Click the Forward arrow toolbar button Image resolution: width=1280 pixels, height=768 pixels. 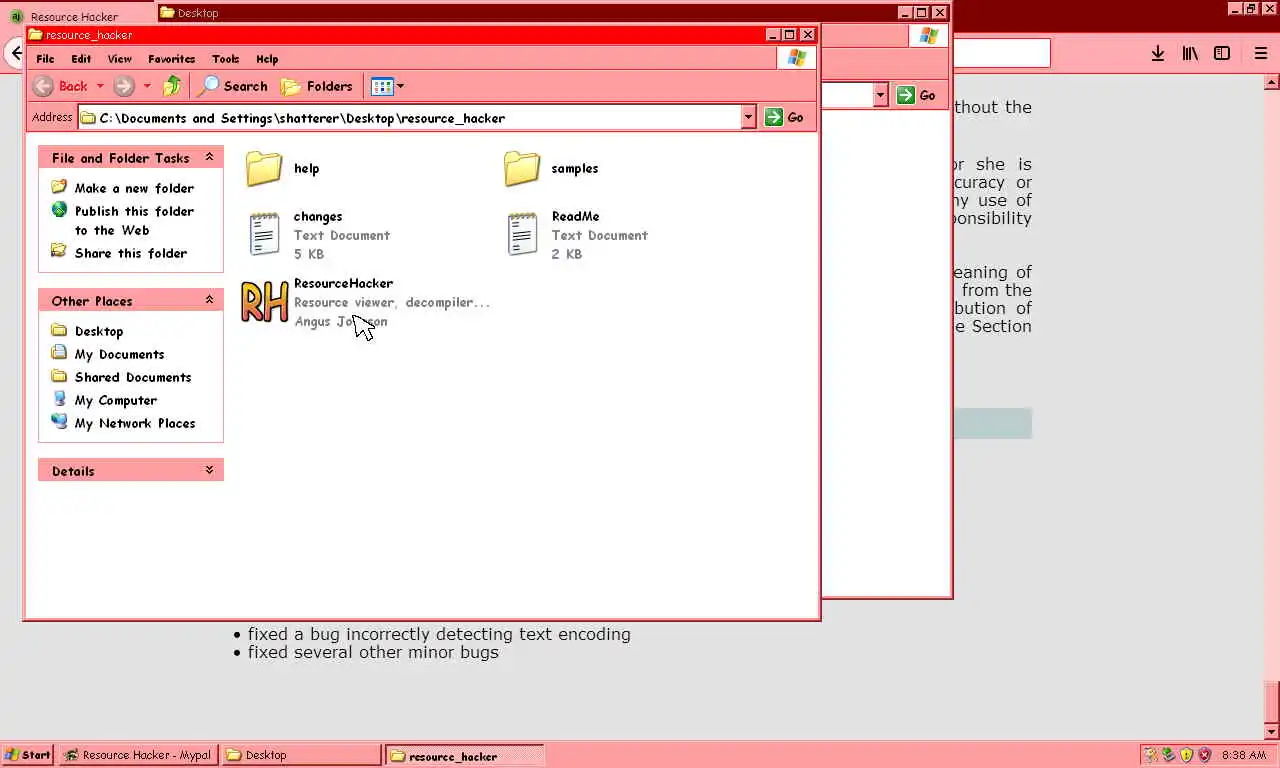[124, 86]
